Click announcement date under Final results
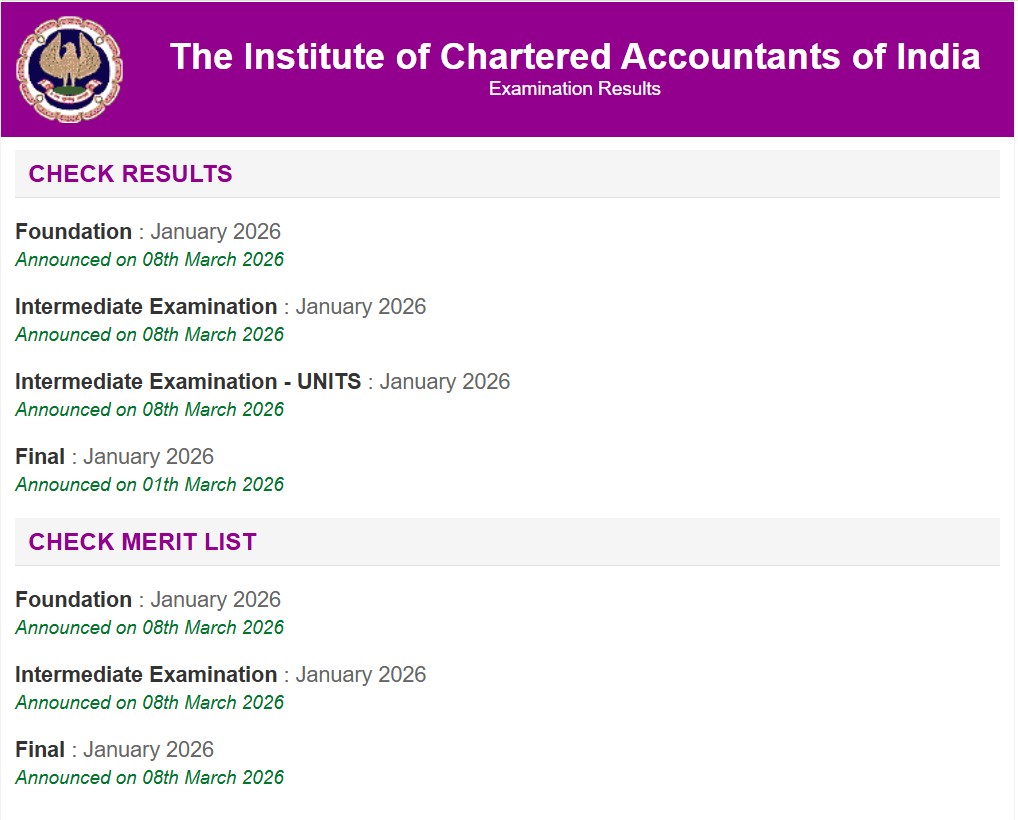 149,484
